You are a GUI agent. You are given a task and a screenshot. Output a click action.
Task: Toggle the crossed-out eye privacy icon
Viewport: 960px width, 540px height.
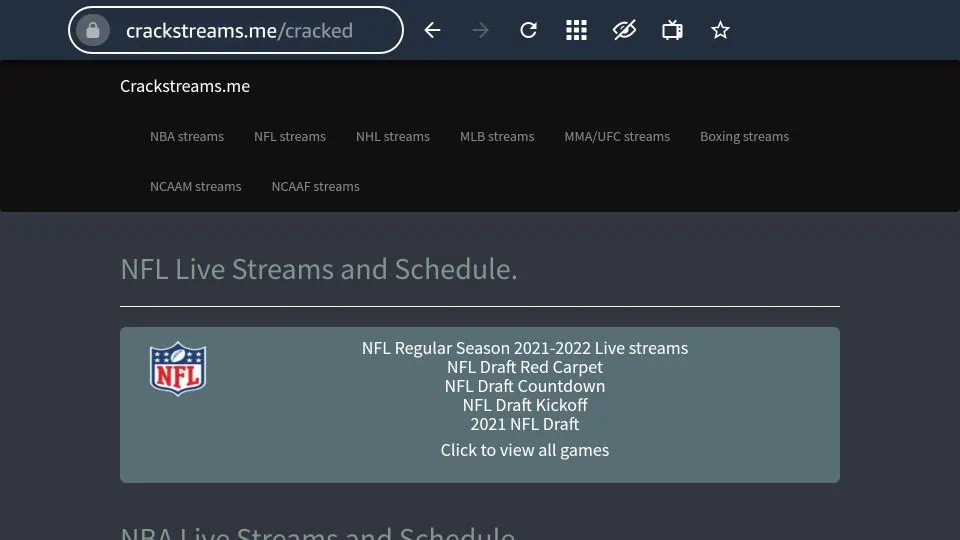pos(624,30)
